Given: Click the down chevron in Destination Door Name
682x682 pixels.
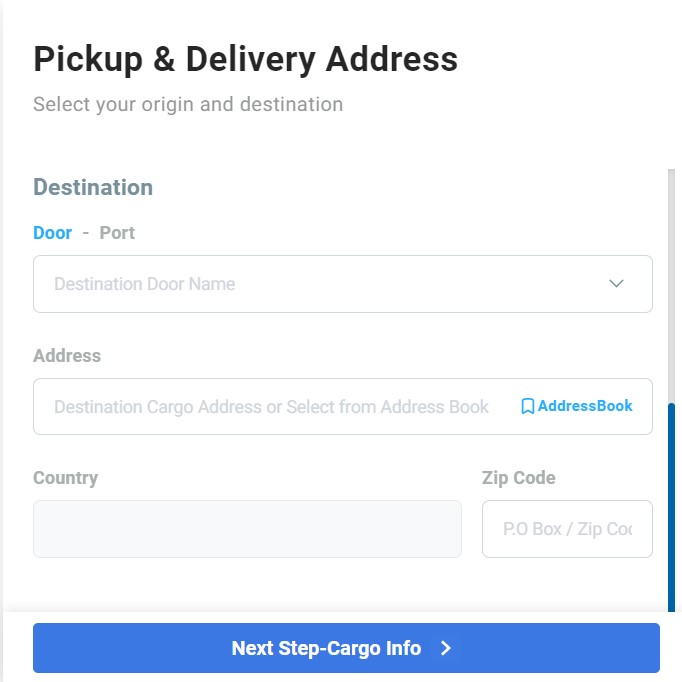Looking at the screenshot, I should pyautogui.click(x=616, y=284).
